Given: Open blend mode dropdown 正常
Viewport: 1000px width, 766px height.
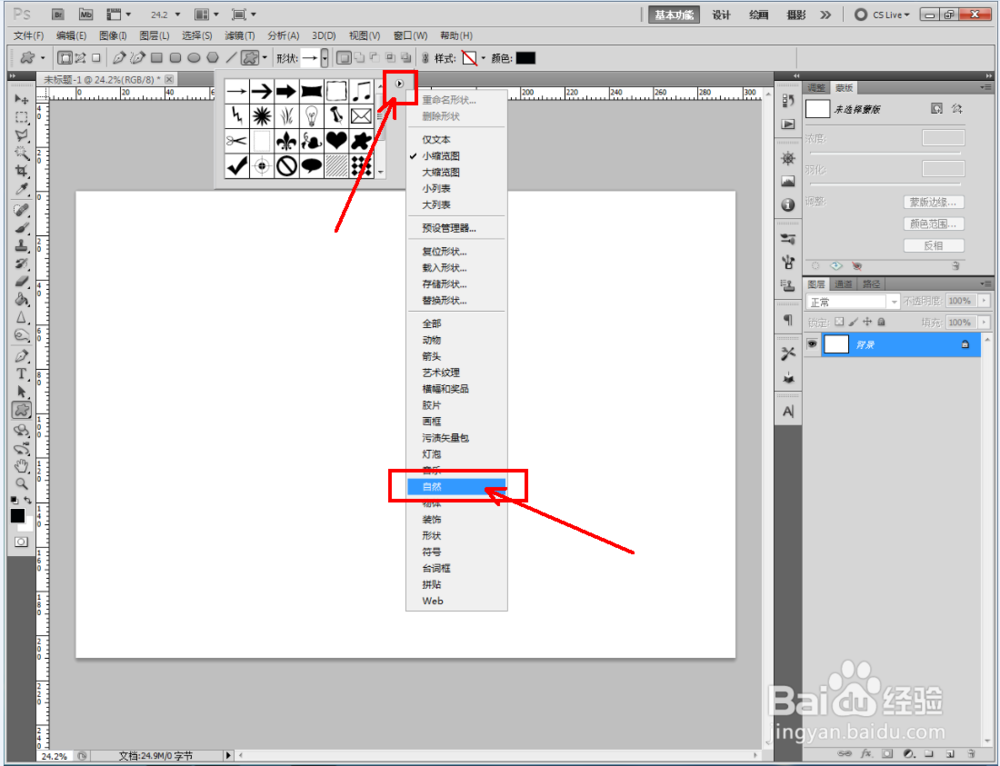Looking at the screenshot, I should pyautogui.click(x=853, y=302).
